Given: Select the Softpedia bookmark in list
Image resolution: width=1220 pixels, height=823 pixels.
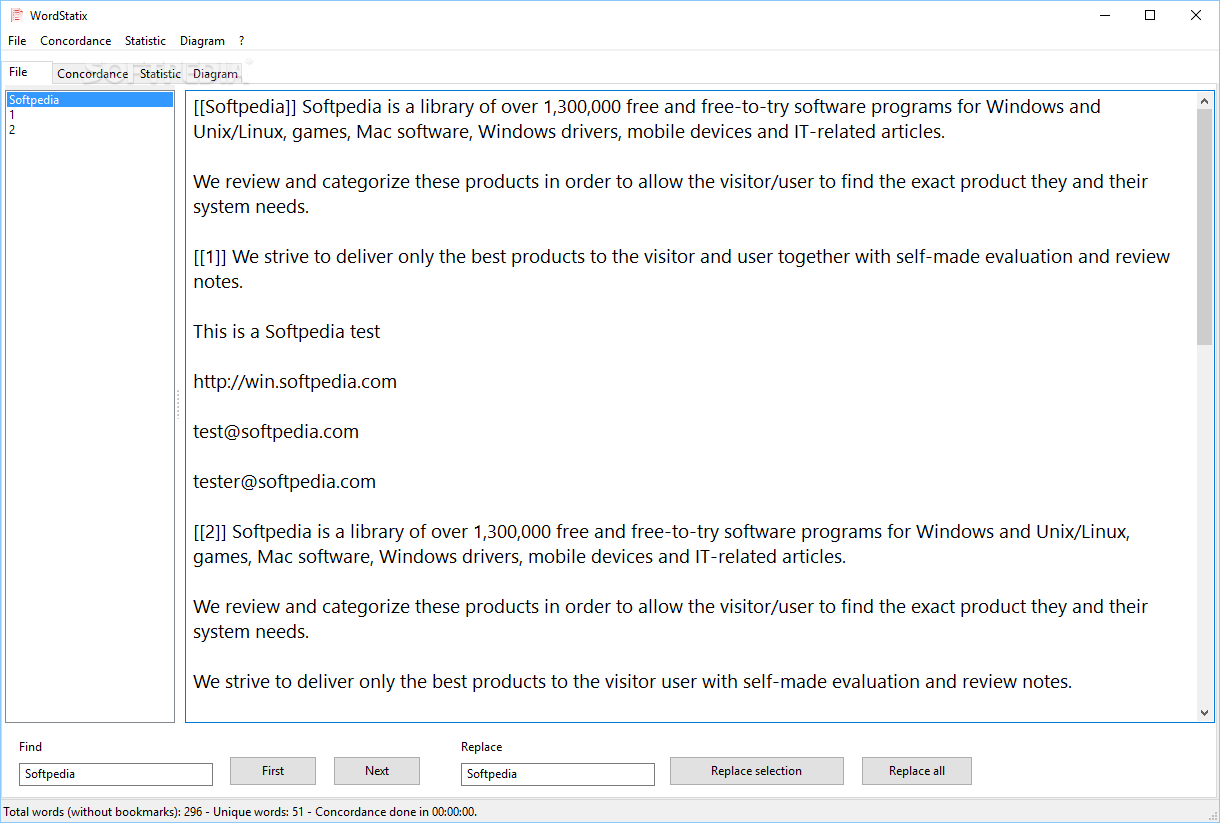Looking at the screenshot, I should click(x=90, y=100).
